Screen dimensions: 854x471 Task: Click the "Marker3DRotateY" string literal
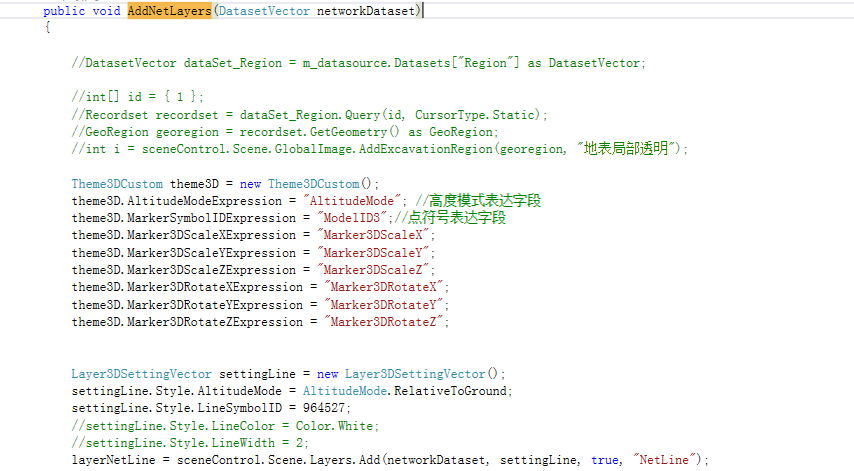tap(383, 305)
